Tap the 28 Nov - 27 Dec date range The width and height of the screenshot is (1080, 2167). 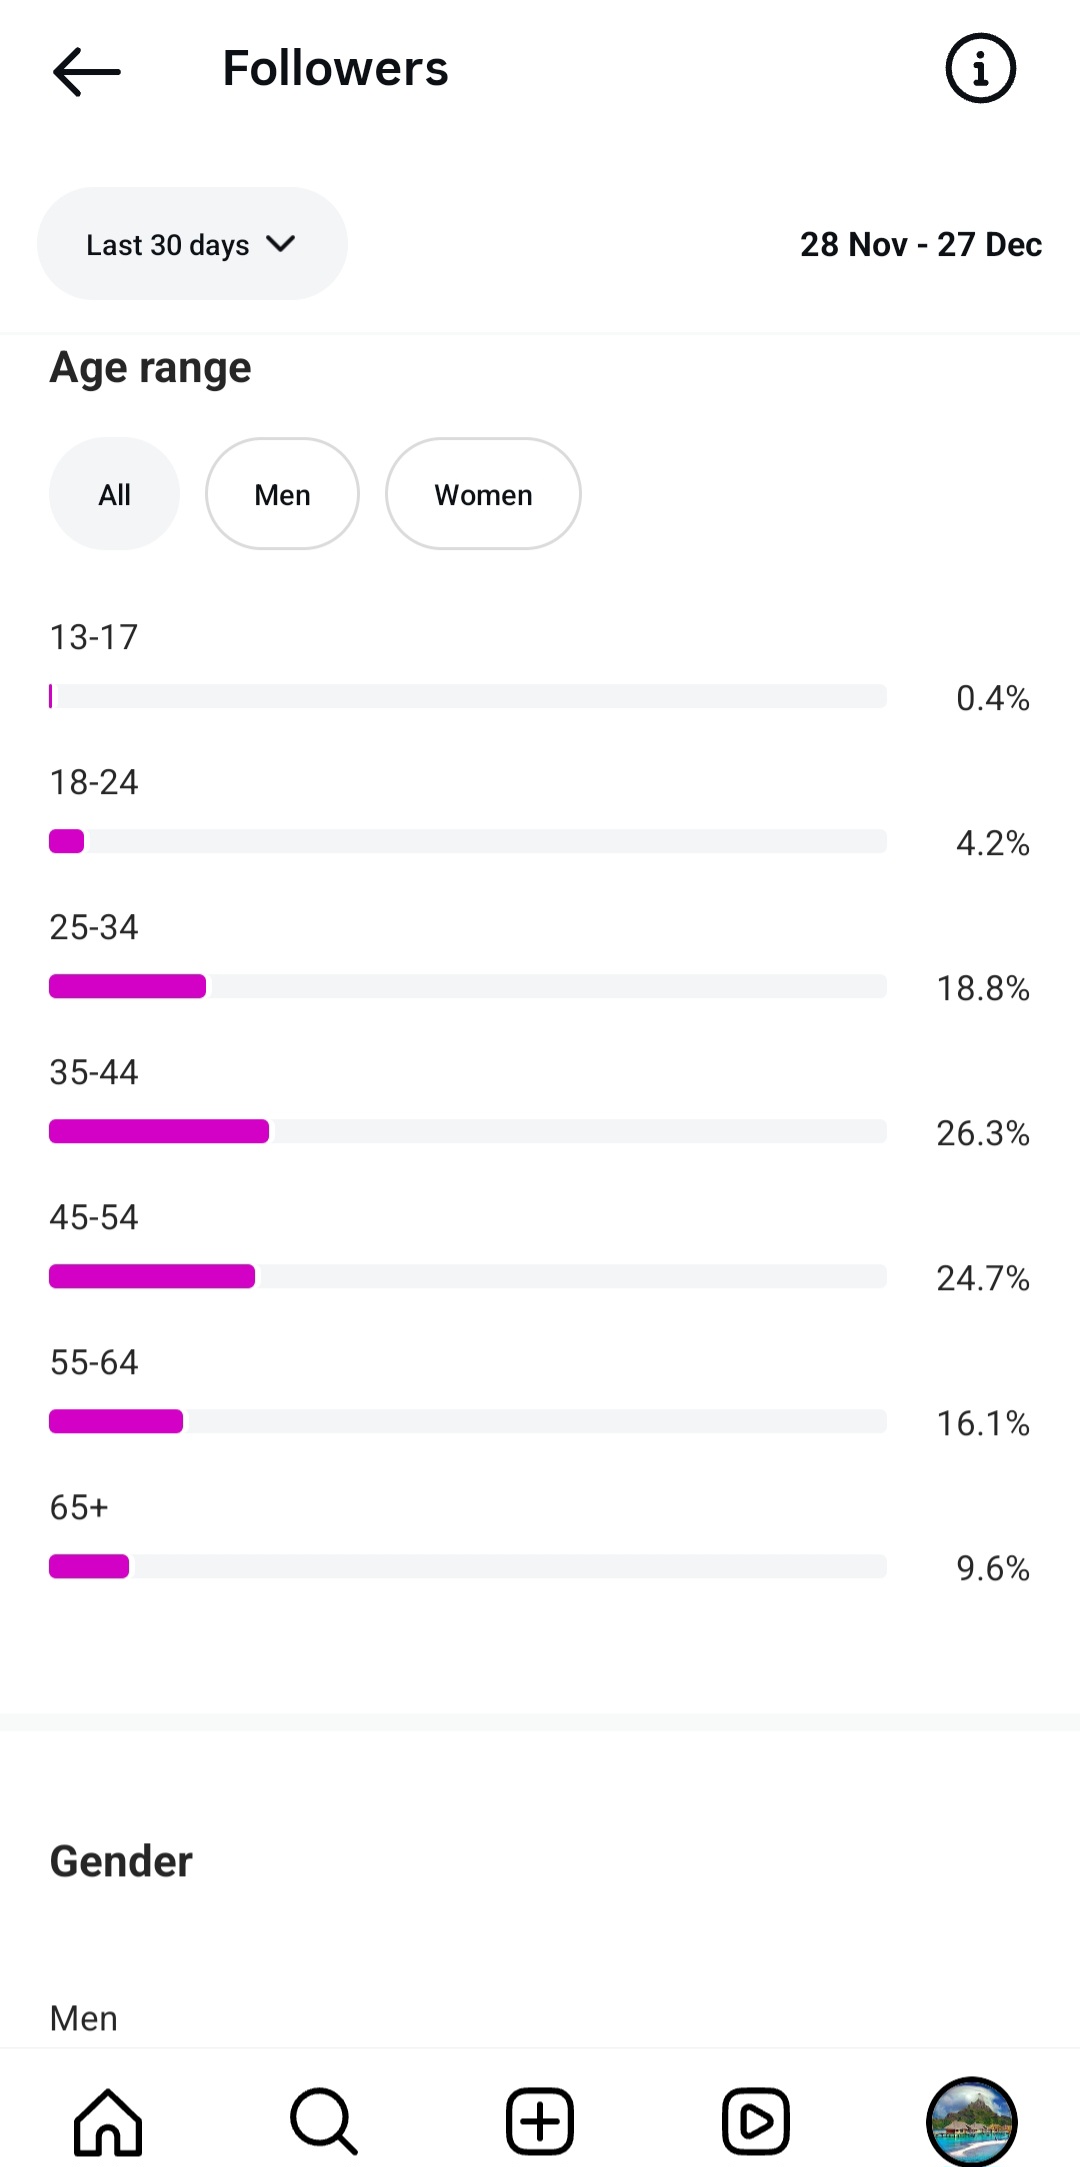click(920, 244)
